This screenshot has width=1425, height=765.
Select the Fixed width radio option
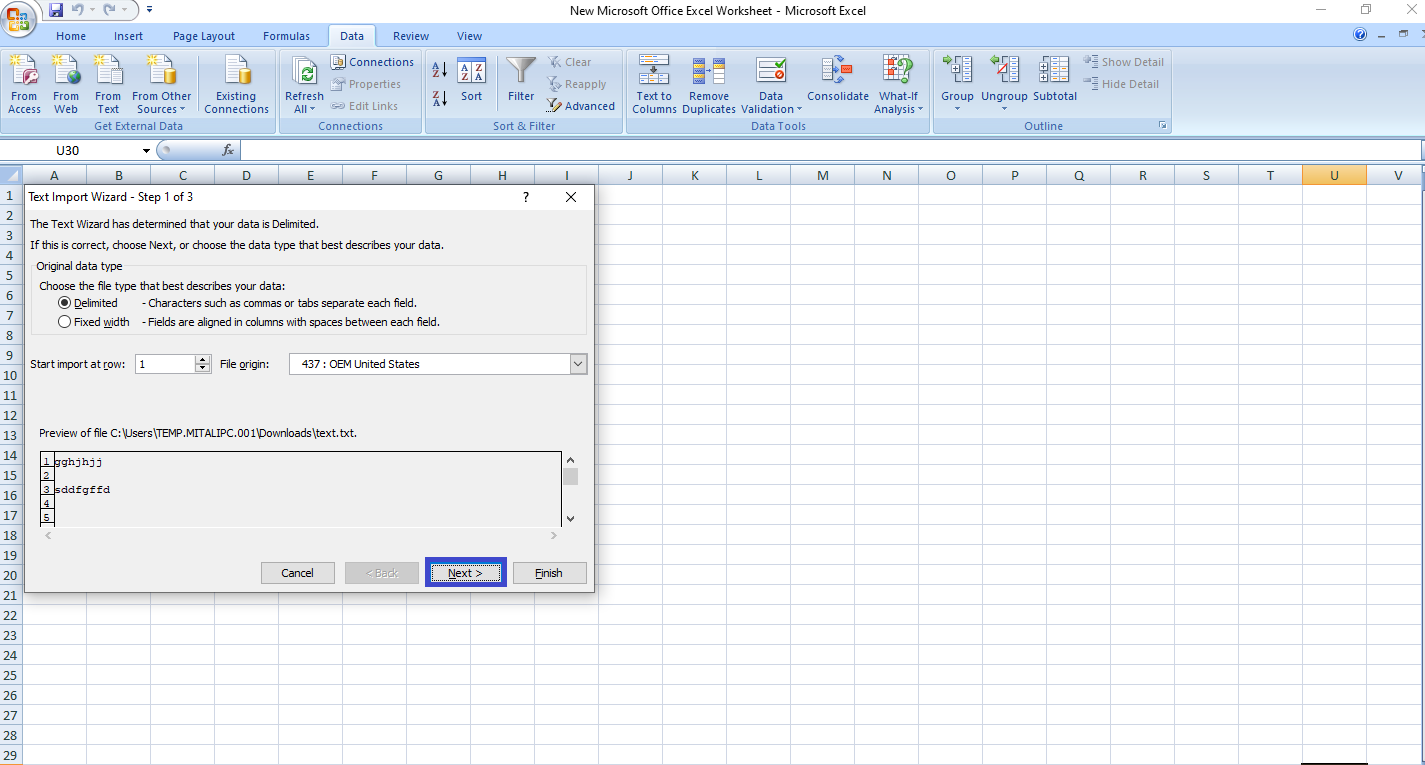tap(65, 322)
